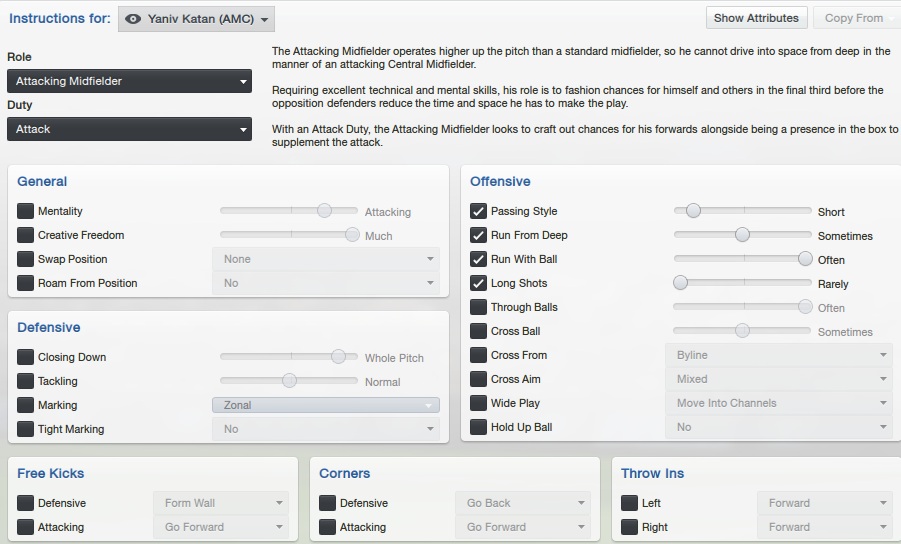Viewport: 901px width, 544px height.
Task: Click the Passing Style slider handle
Action: [692, 211]
